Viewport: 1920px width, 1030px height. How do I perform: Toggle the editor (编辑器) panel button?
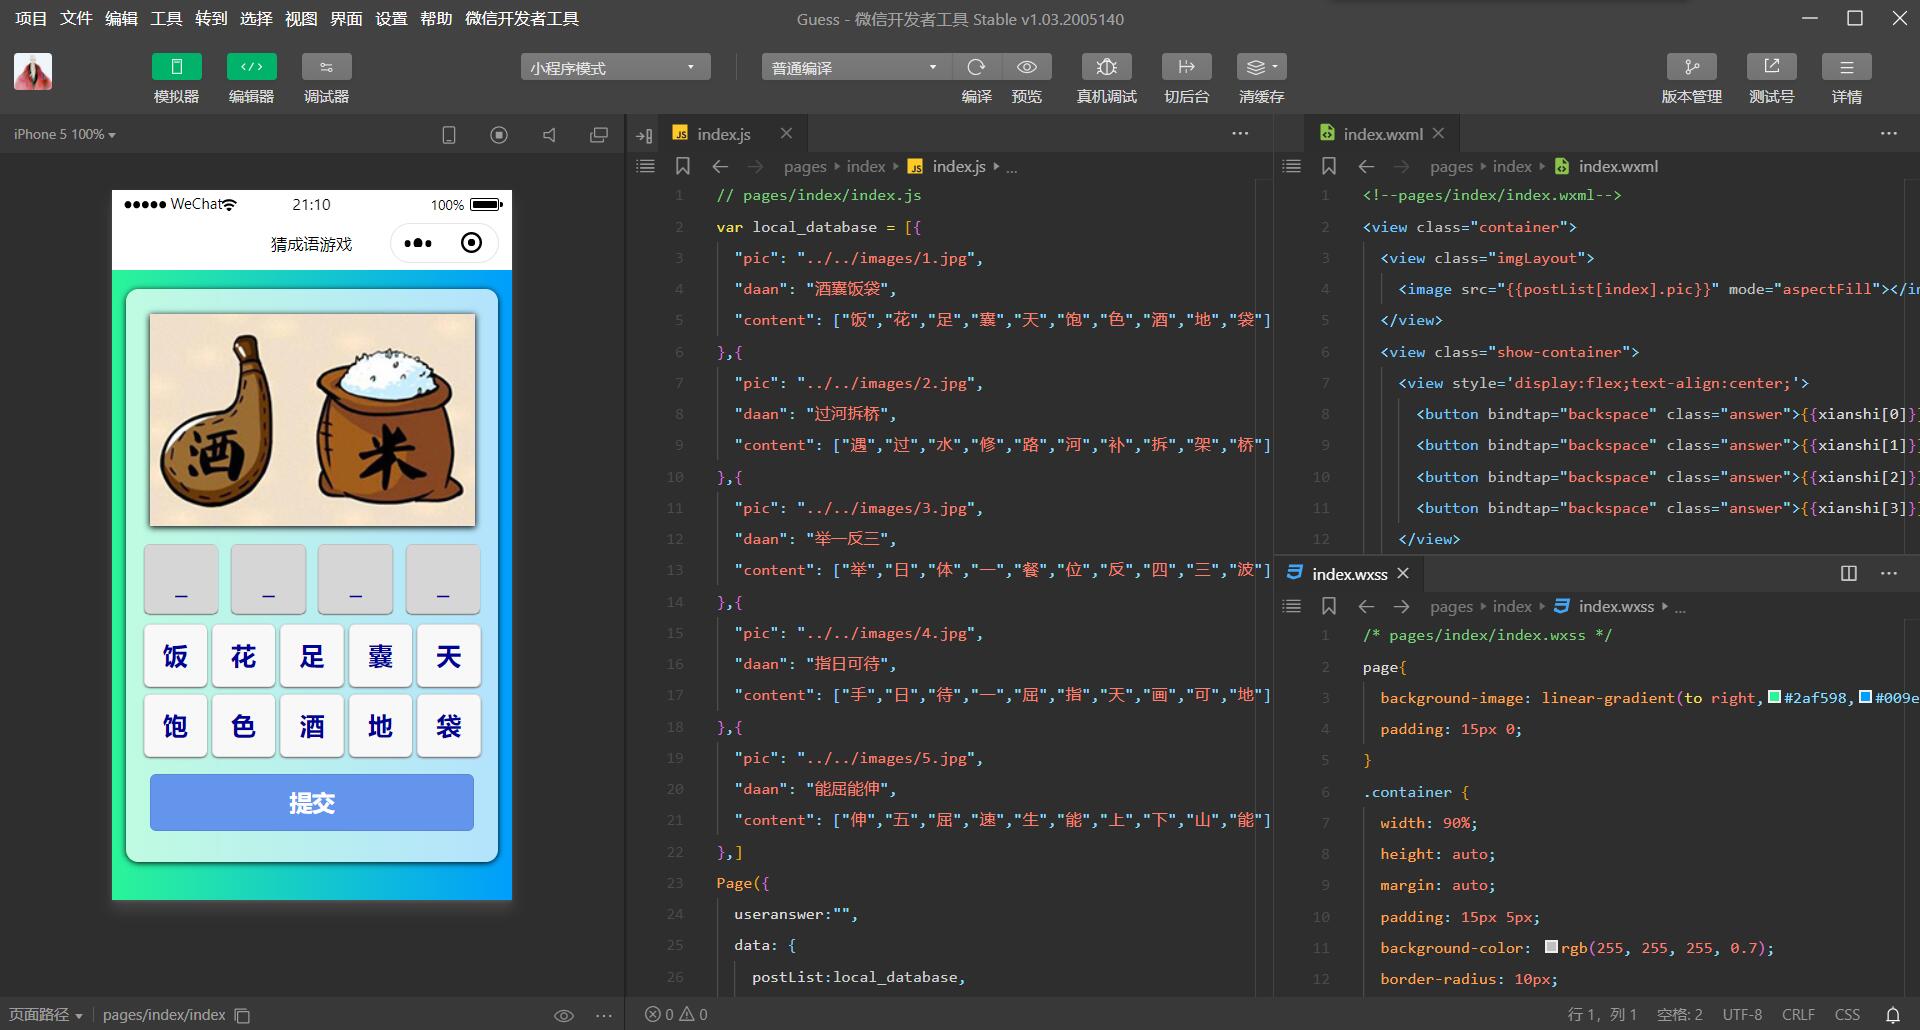coord(251,67)
